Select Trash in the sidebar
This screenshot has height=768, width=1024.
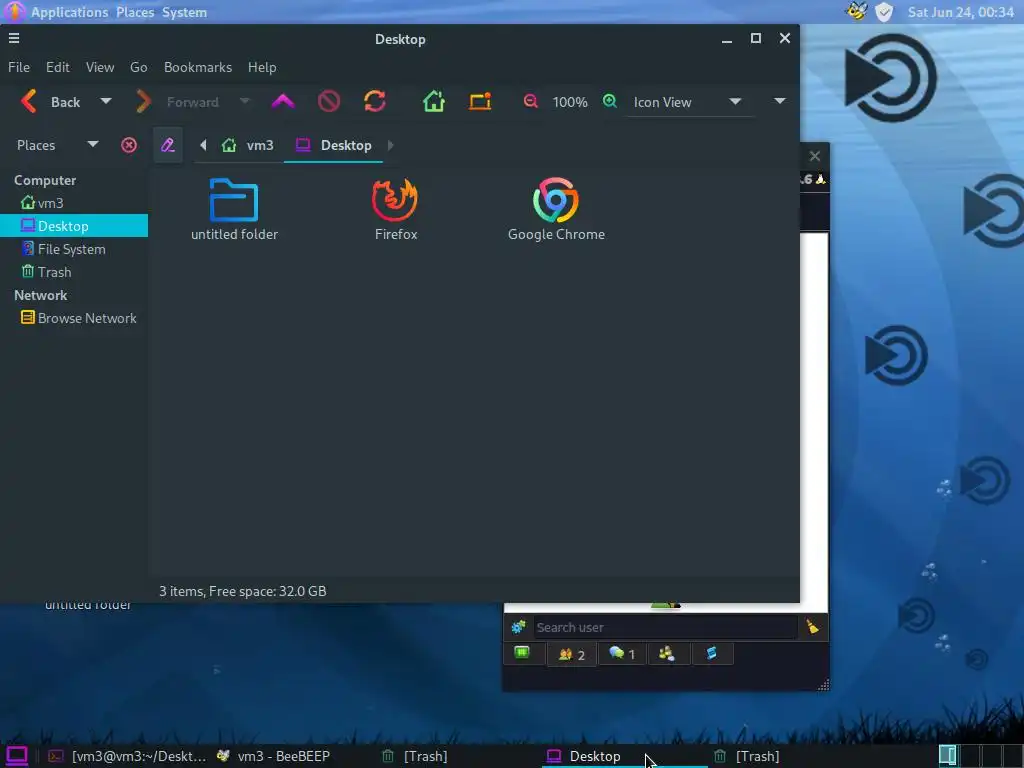click(74, 272)
